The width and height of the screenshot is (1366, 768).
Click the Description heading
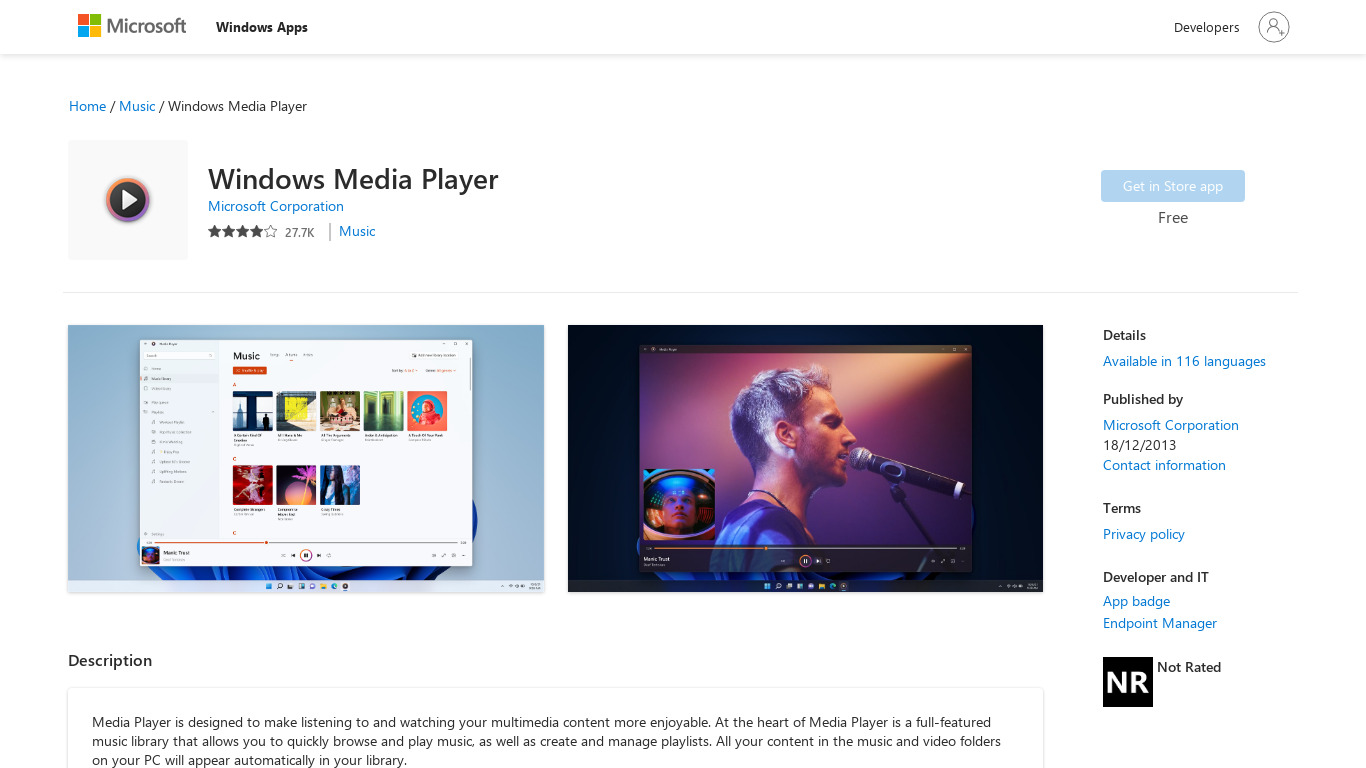click(x=110, y=660)
